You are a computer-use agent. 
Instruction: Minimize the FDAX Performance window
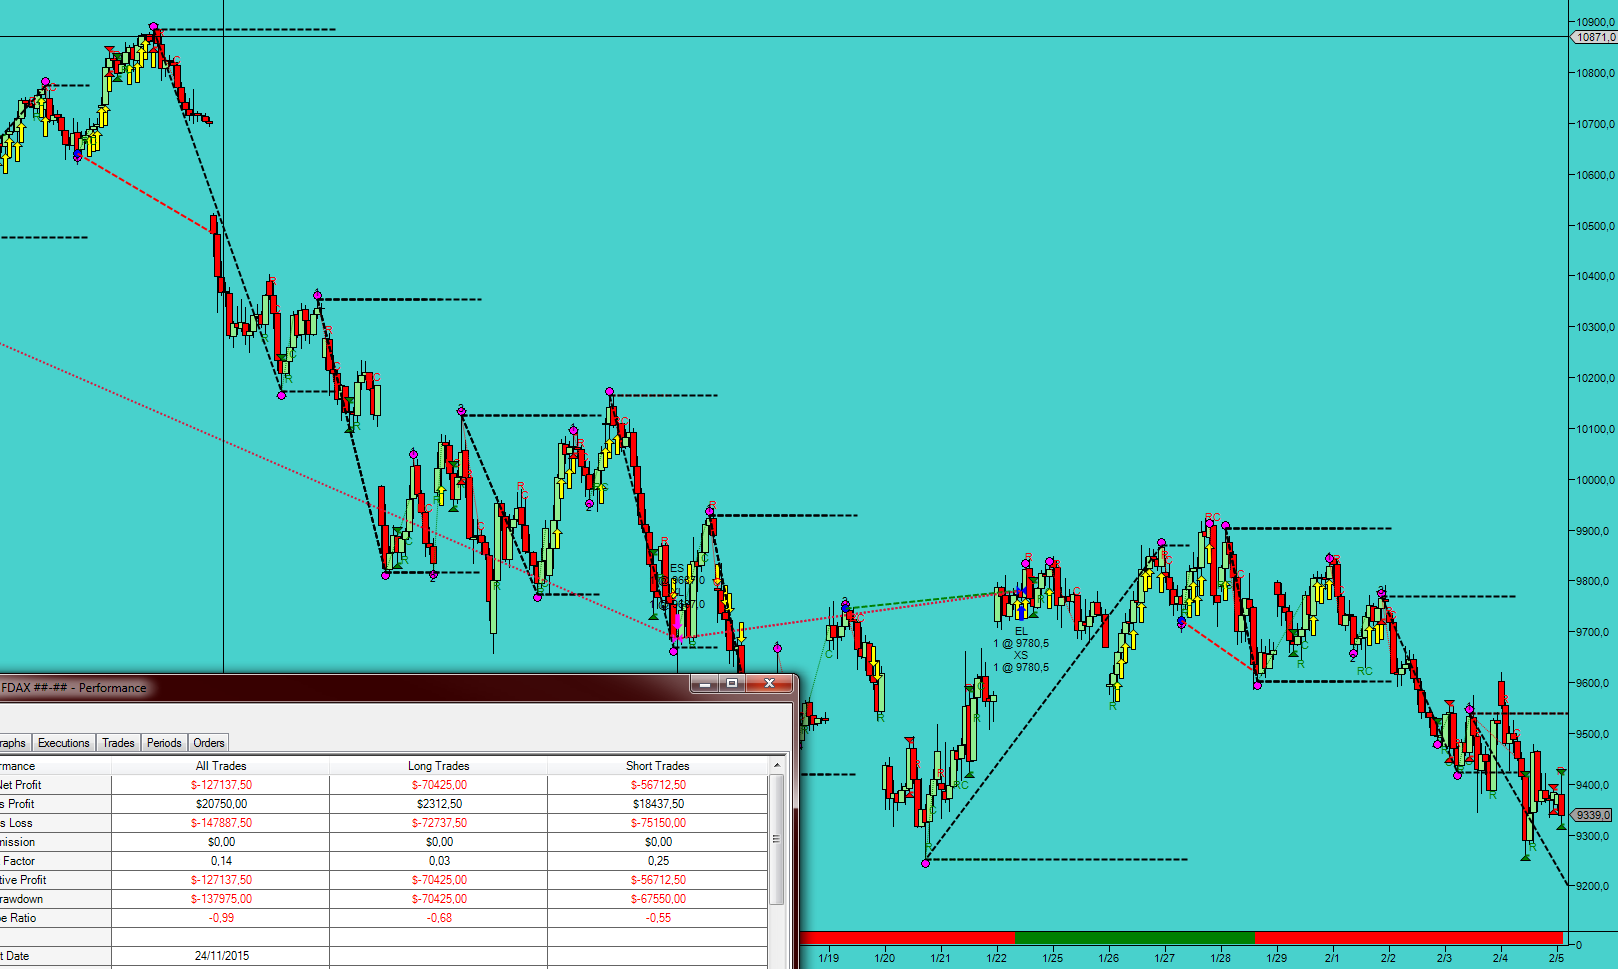704,683
